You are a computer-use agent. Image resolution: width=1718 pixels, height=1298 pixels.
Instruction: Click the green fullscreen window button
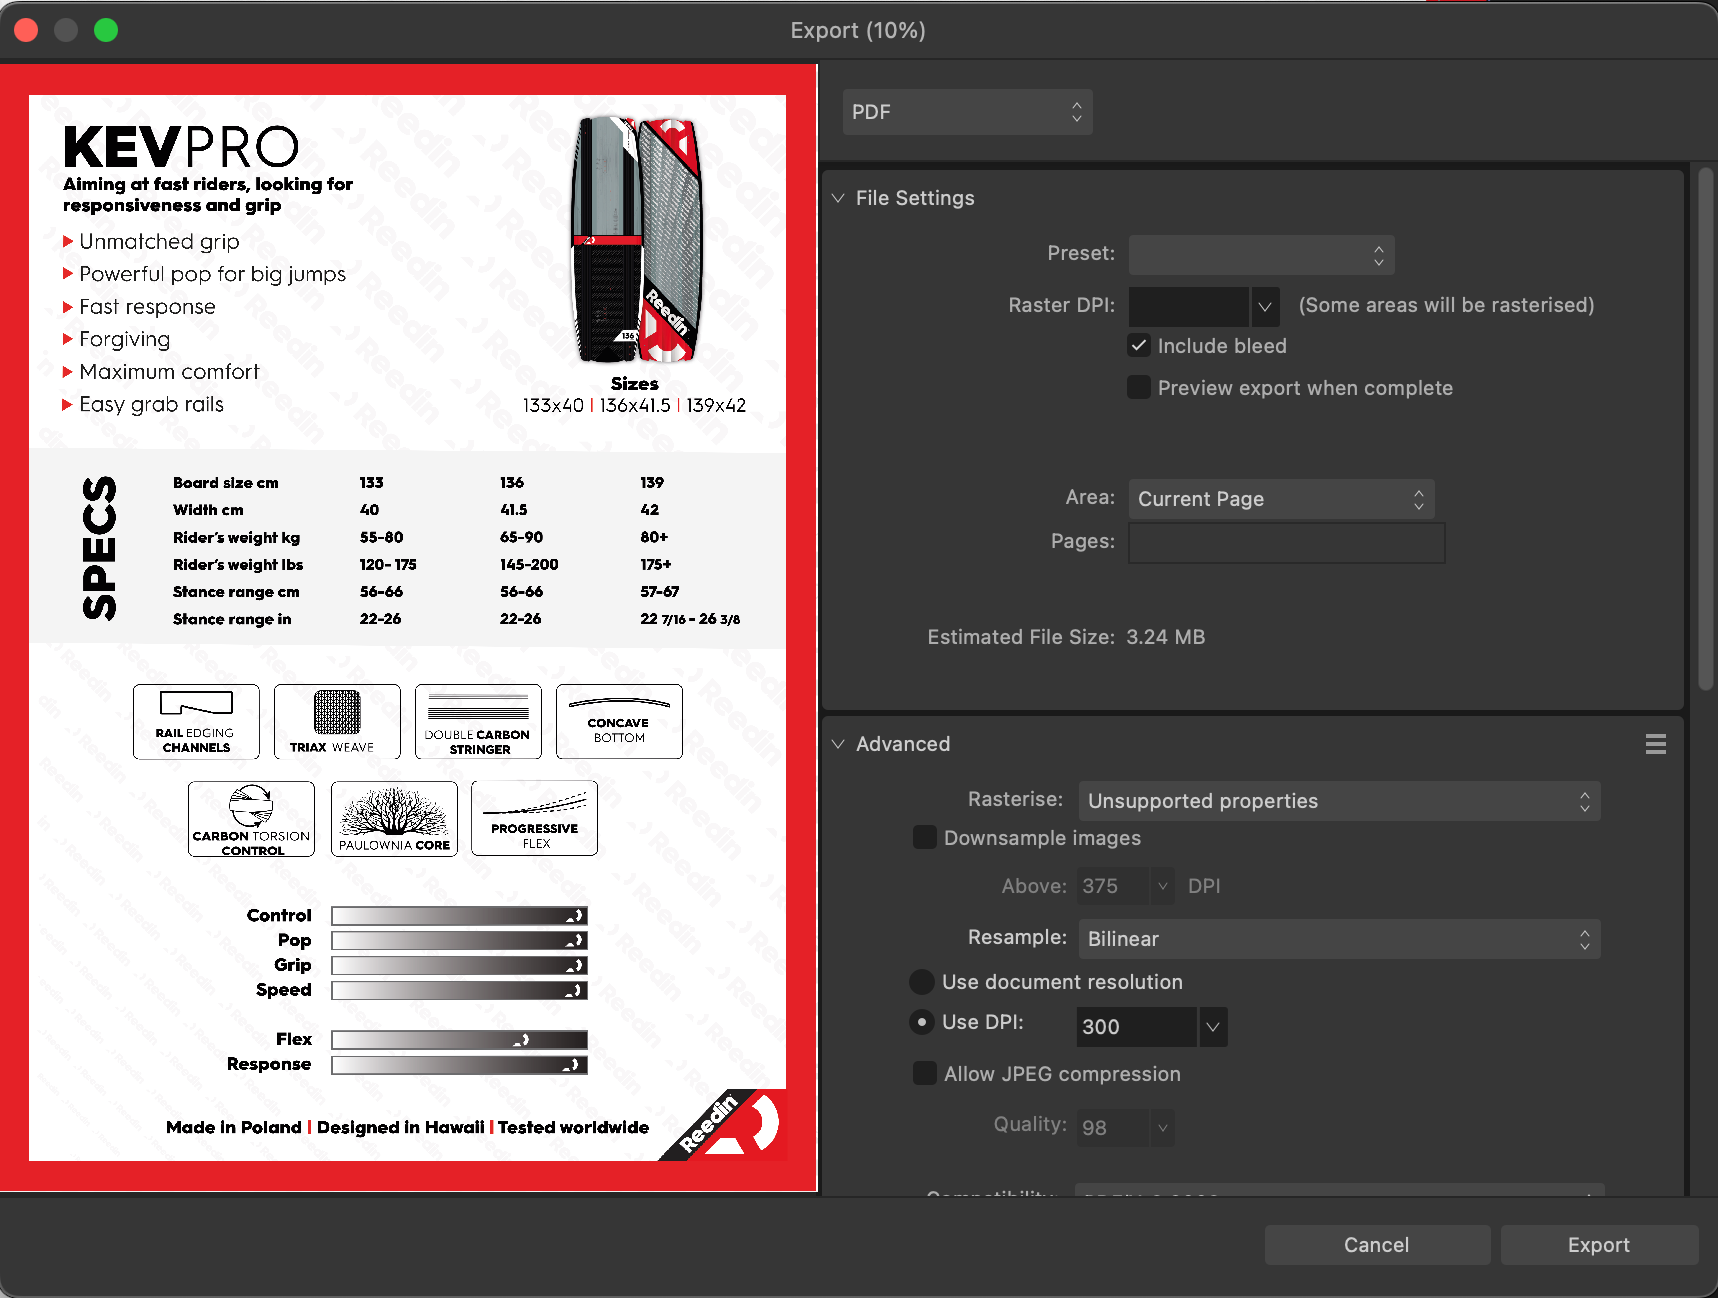tap(106, 30)
